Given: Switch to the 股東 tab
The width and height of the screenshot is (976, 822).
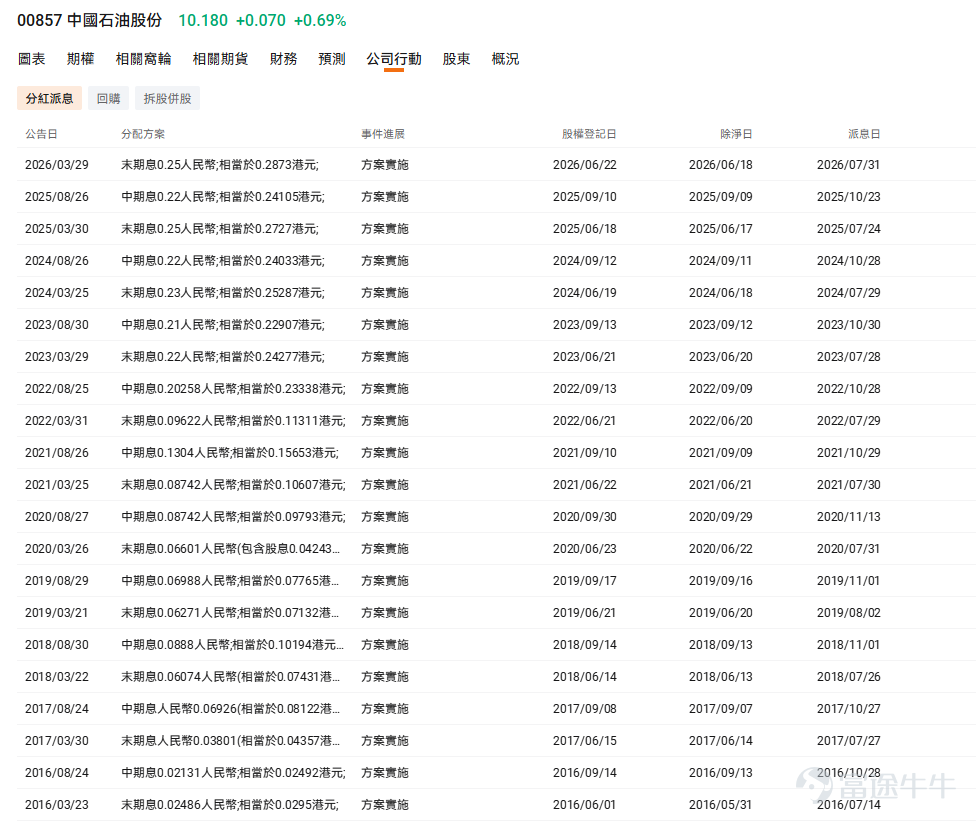Looking at the screenshot, I should pyautogui.click(x=456, y=59).
